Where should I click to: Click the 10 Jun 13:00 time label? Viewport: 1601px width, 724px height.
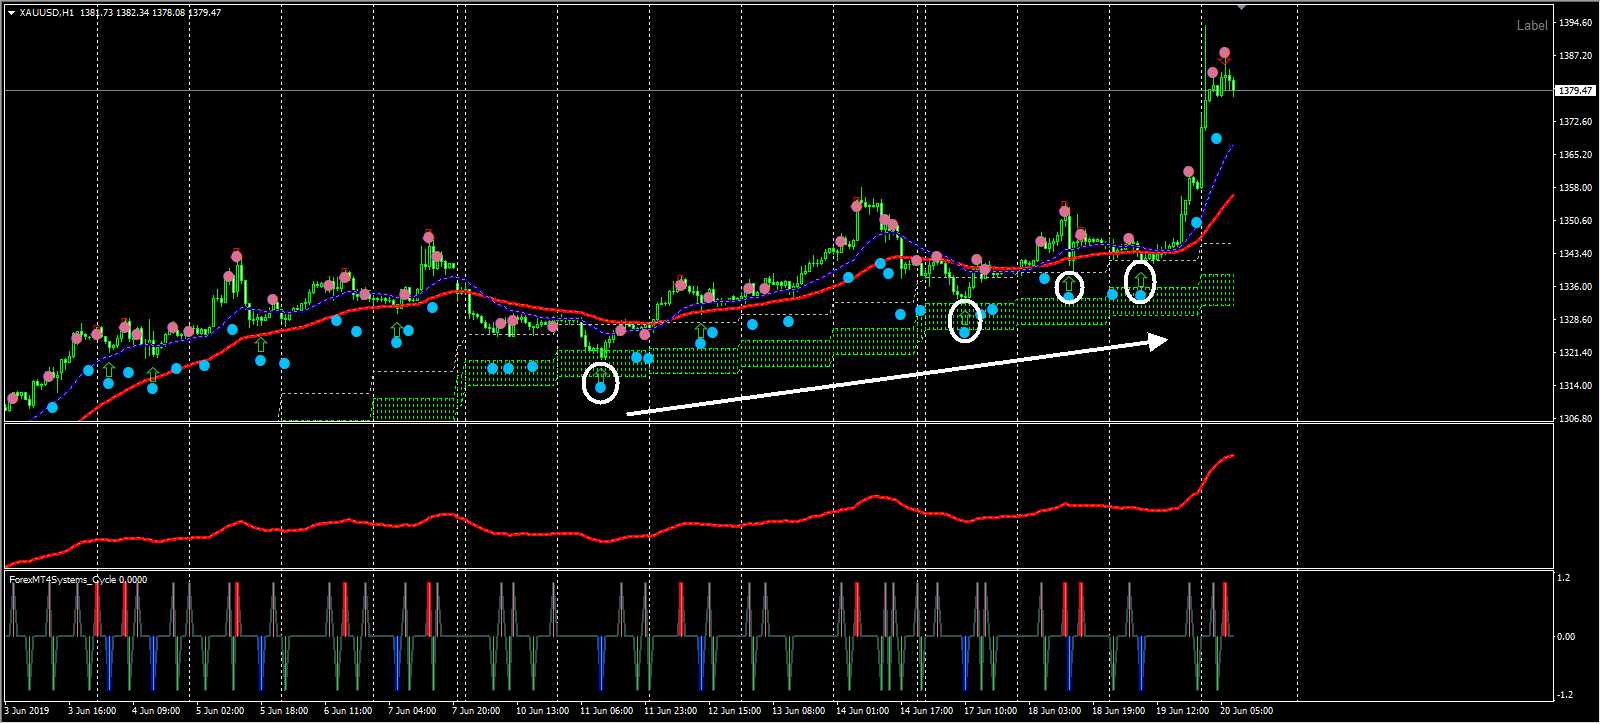tap(542, 711)
